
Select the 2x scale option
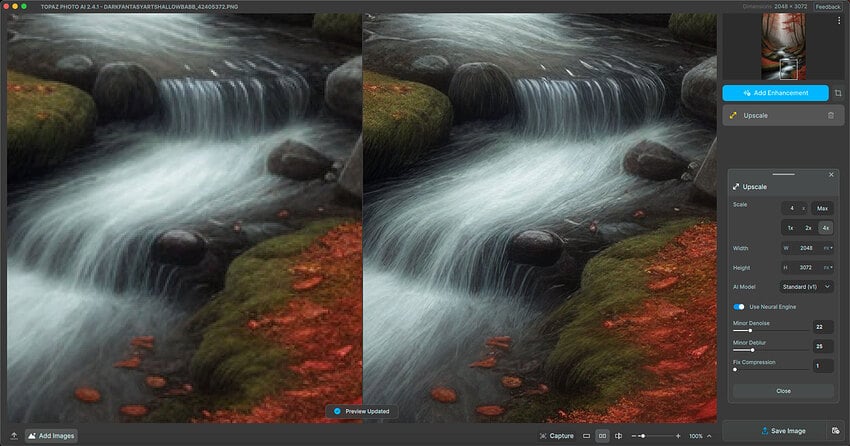pos(808,228)
